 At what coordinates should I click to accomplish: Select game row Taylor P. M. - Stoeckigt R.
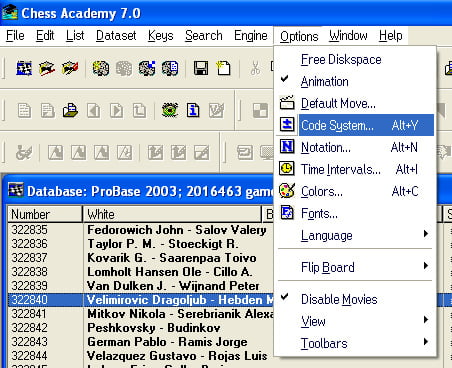click(140, 244)
